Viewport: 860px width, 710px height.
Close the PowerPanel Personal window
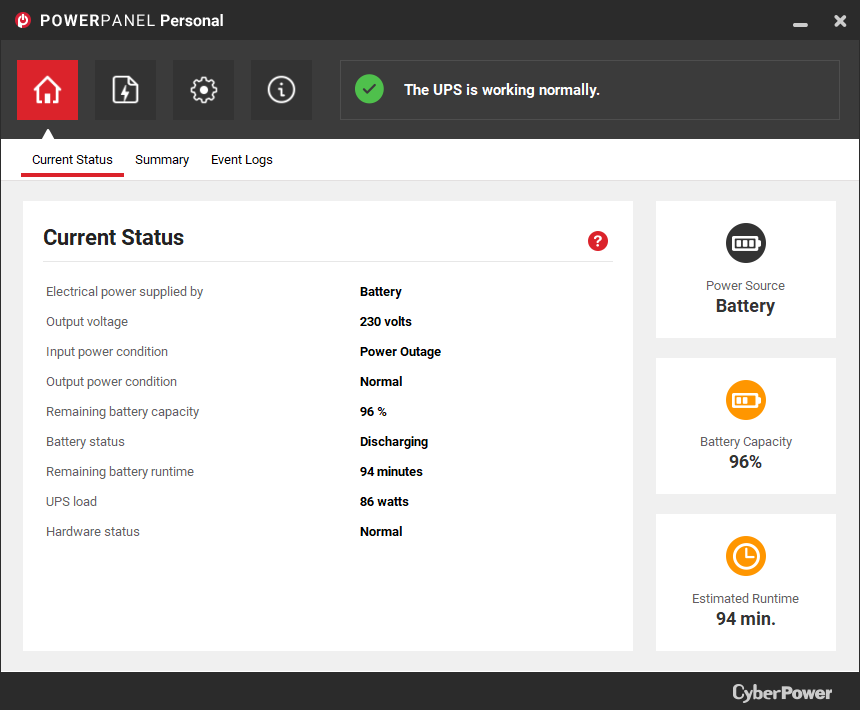point(840,21)
